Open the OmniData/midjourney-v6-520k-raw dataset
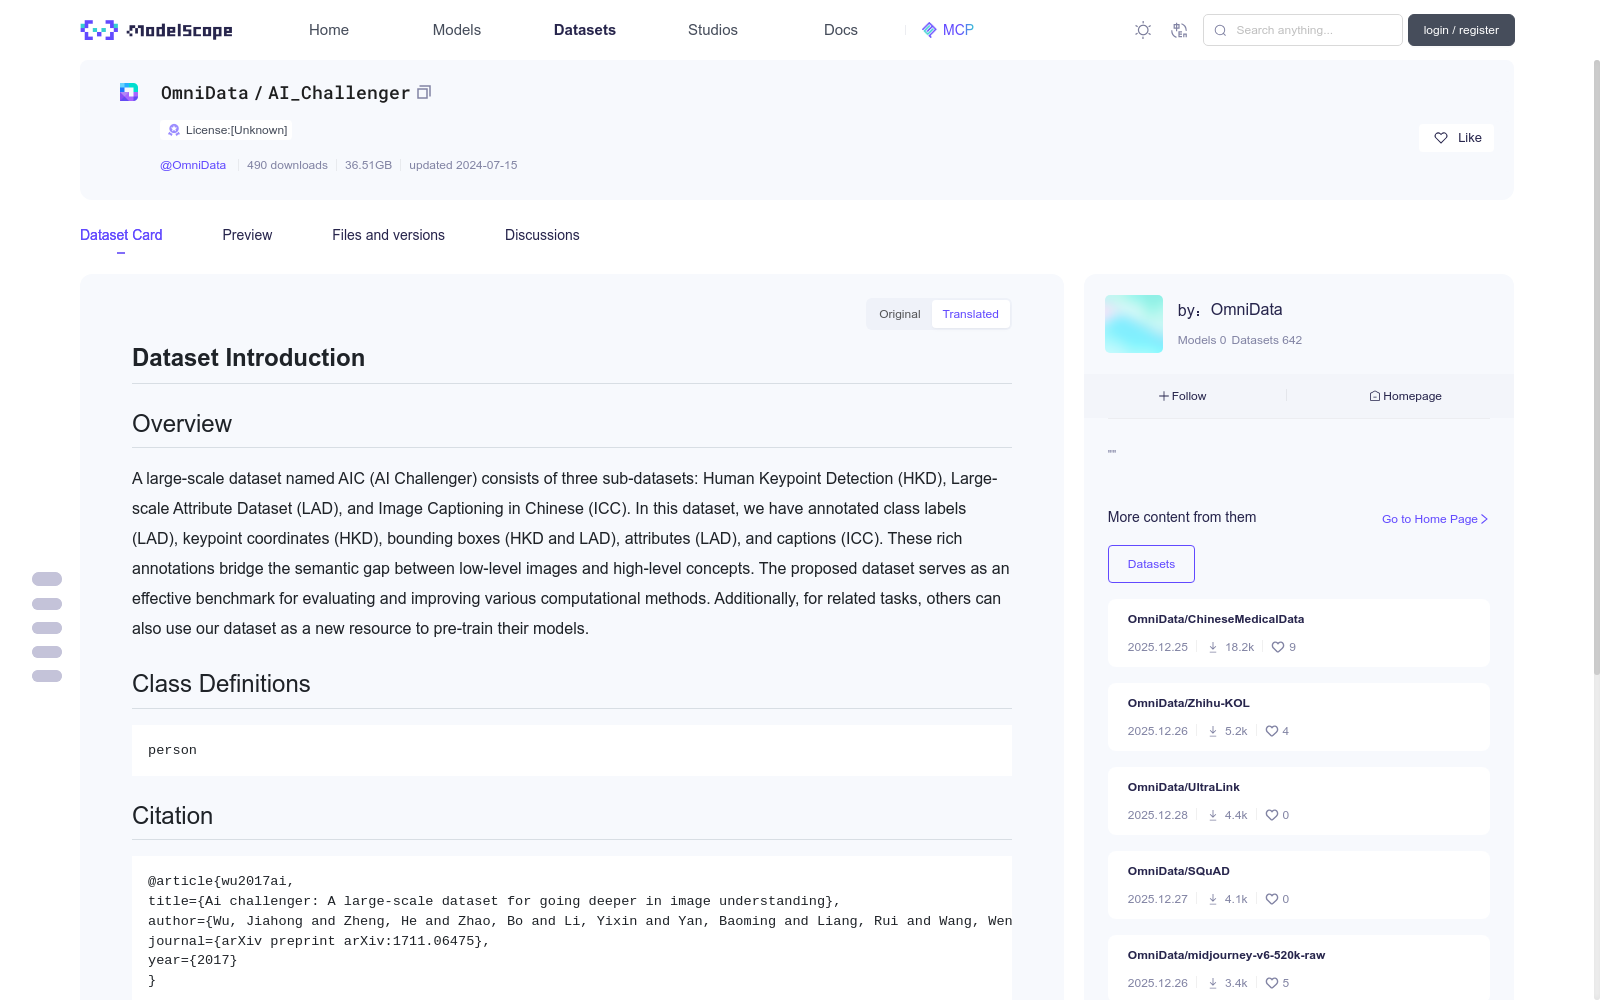The width and height of the screenshot is (1600, 1000). (1227, 955)
